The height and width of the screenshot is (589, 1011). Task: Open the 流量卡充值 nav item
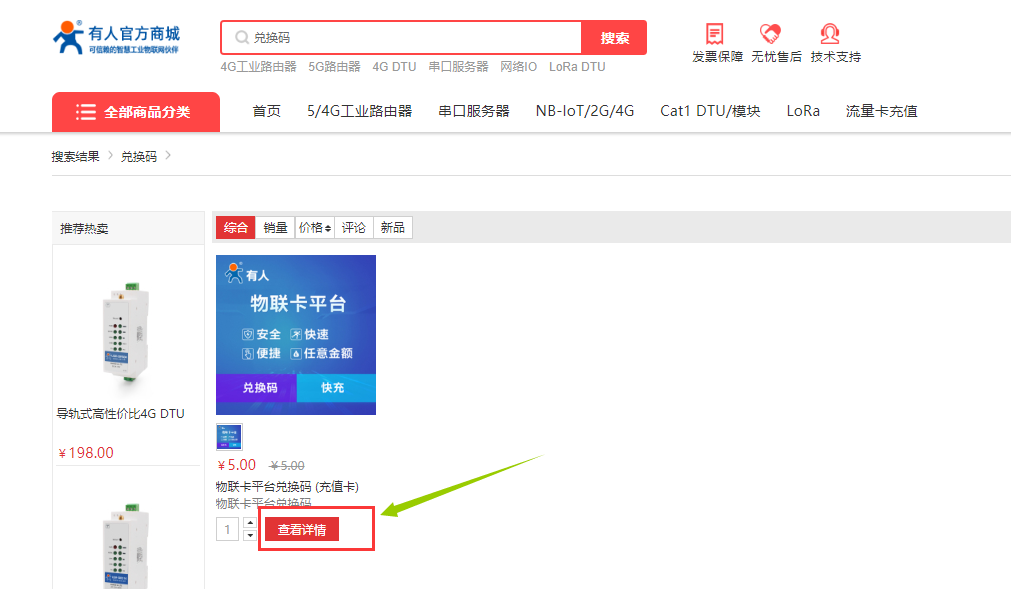tap(881, 111)
